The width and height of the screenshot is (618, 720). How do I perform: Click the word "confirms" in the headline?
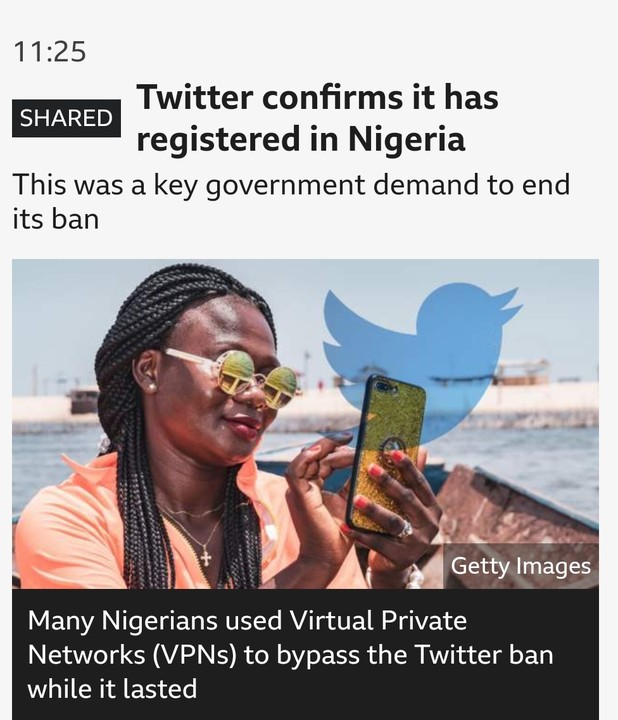point(328,98)
